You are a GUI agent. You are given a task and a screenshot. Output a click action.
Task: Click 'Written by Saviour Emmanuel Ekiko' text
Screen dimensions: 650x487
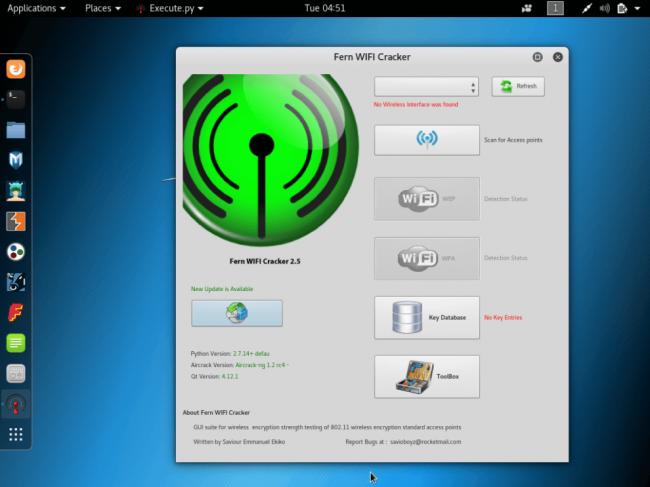[x=239, y=442]
